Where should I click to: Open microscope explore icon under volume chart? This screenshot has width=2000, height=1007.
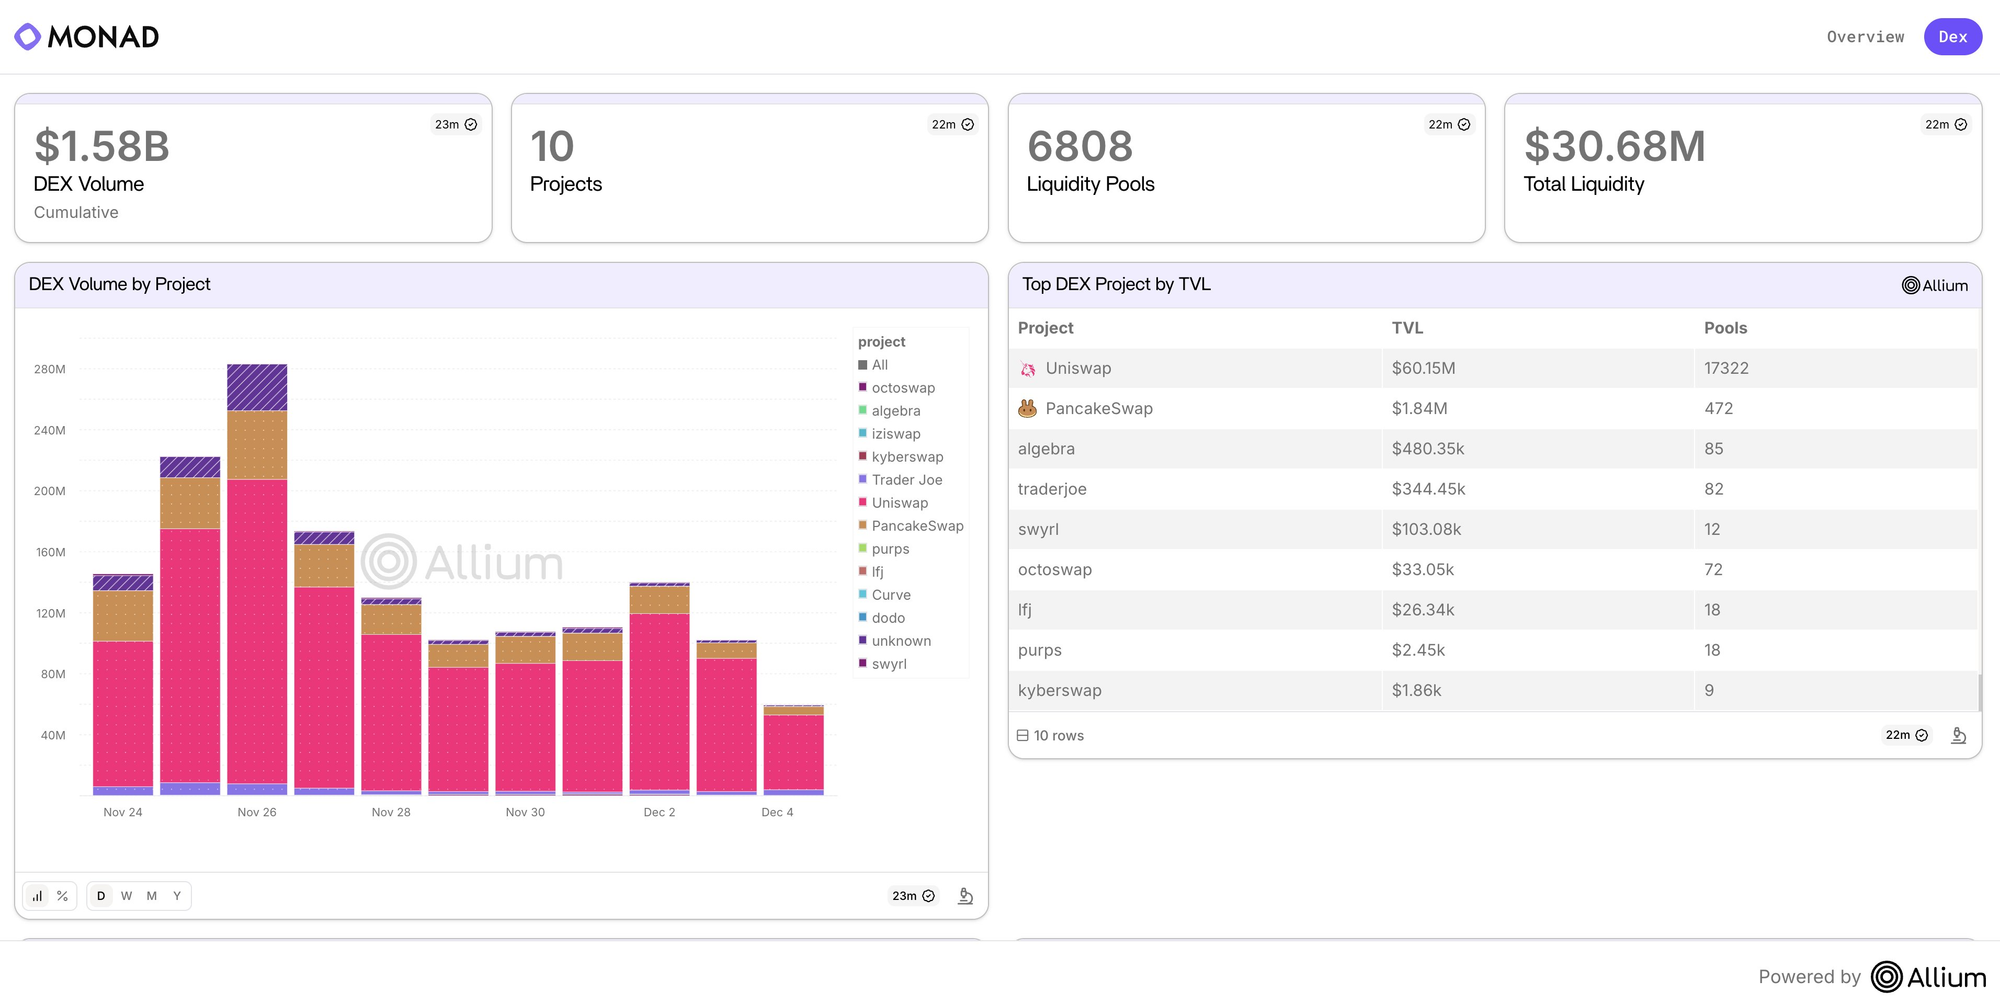965,896
